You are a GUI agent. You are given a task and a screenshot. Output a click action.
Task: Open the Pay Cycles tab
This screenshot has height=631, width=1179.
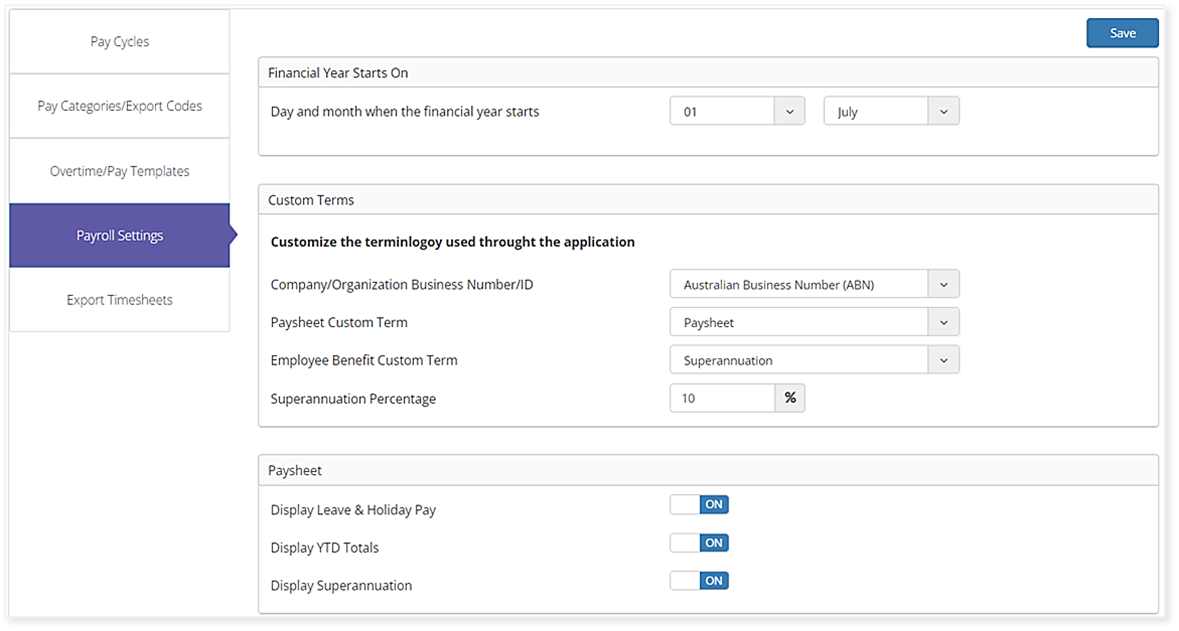[120, 42]
